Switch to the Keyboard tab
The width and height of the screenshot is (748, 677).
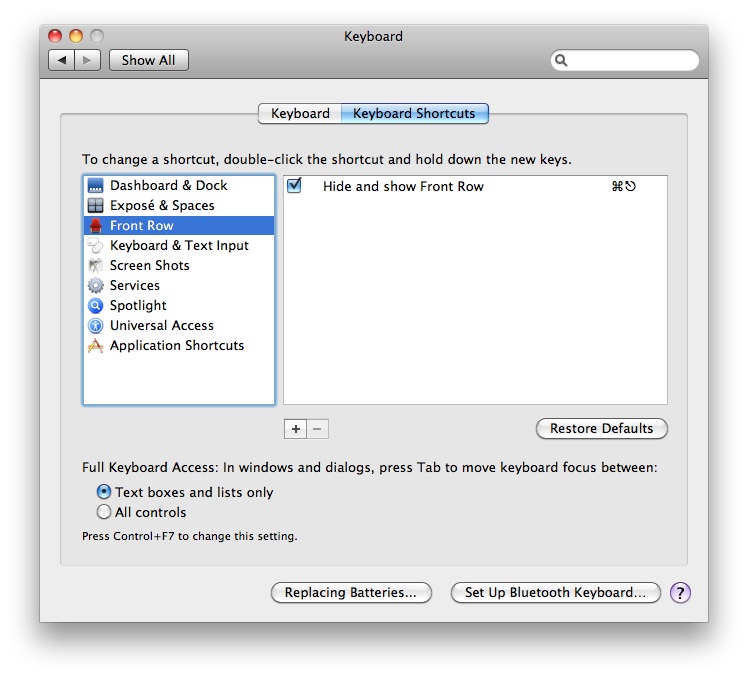pyautogui.click(x=300, y=114)
